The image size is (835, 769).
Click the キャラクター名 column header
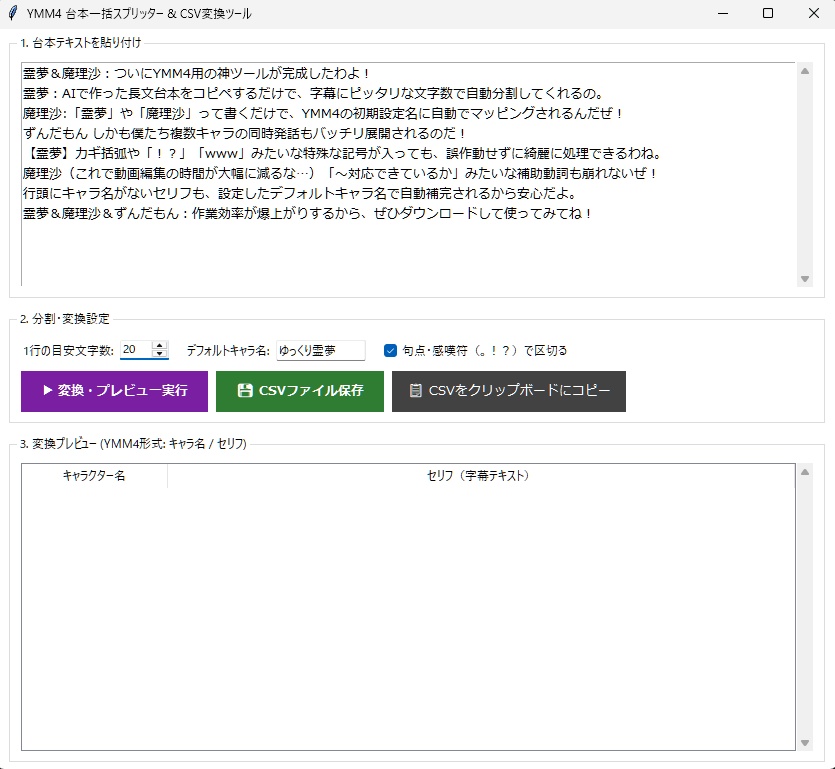click(x=94, y=476)
